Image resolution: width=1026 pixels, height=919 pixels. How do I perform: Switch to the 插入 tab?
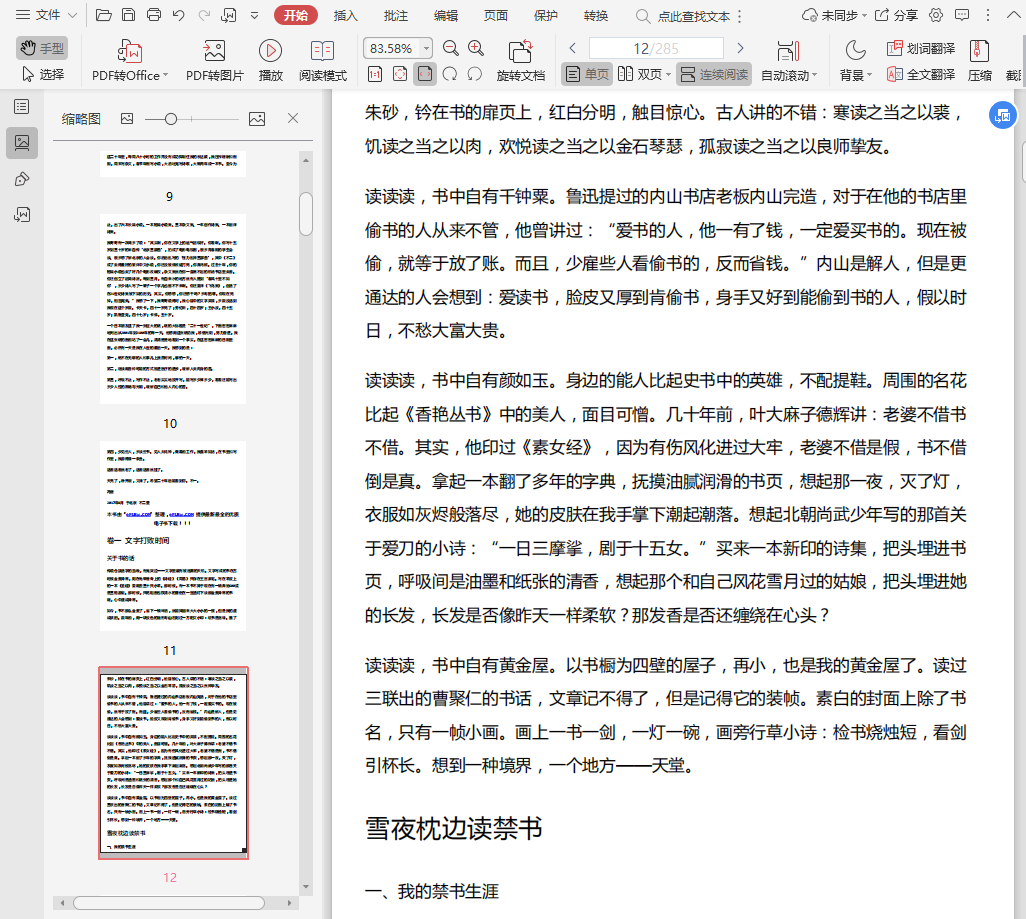tap(345, 16)
